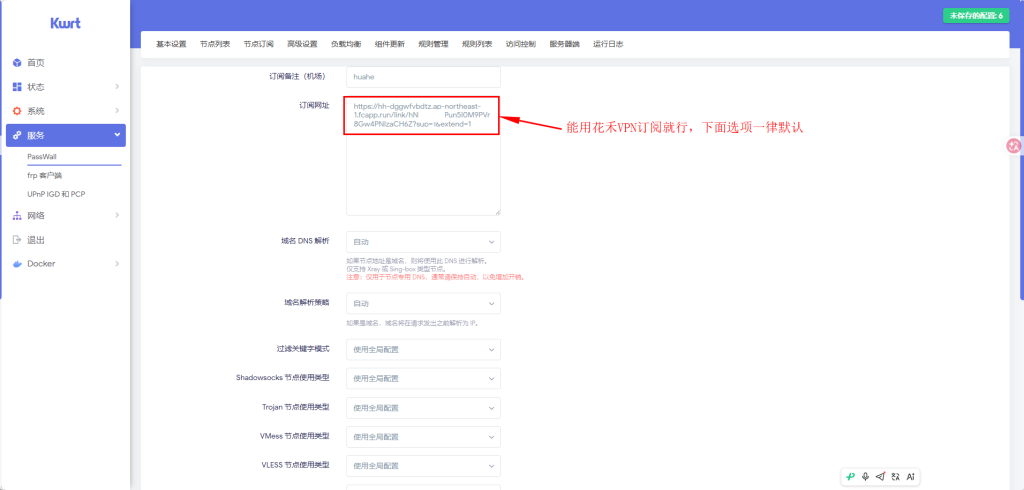Switch to the 高级设置 tab

(x=302, y=44)
